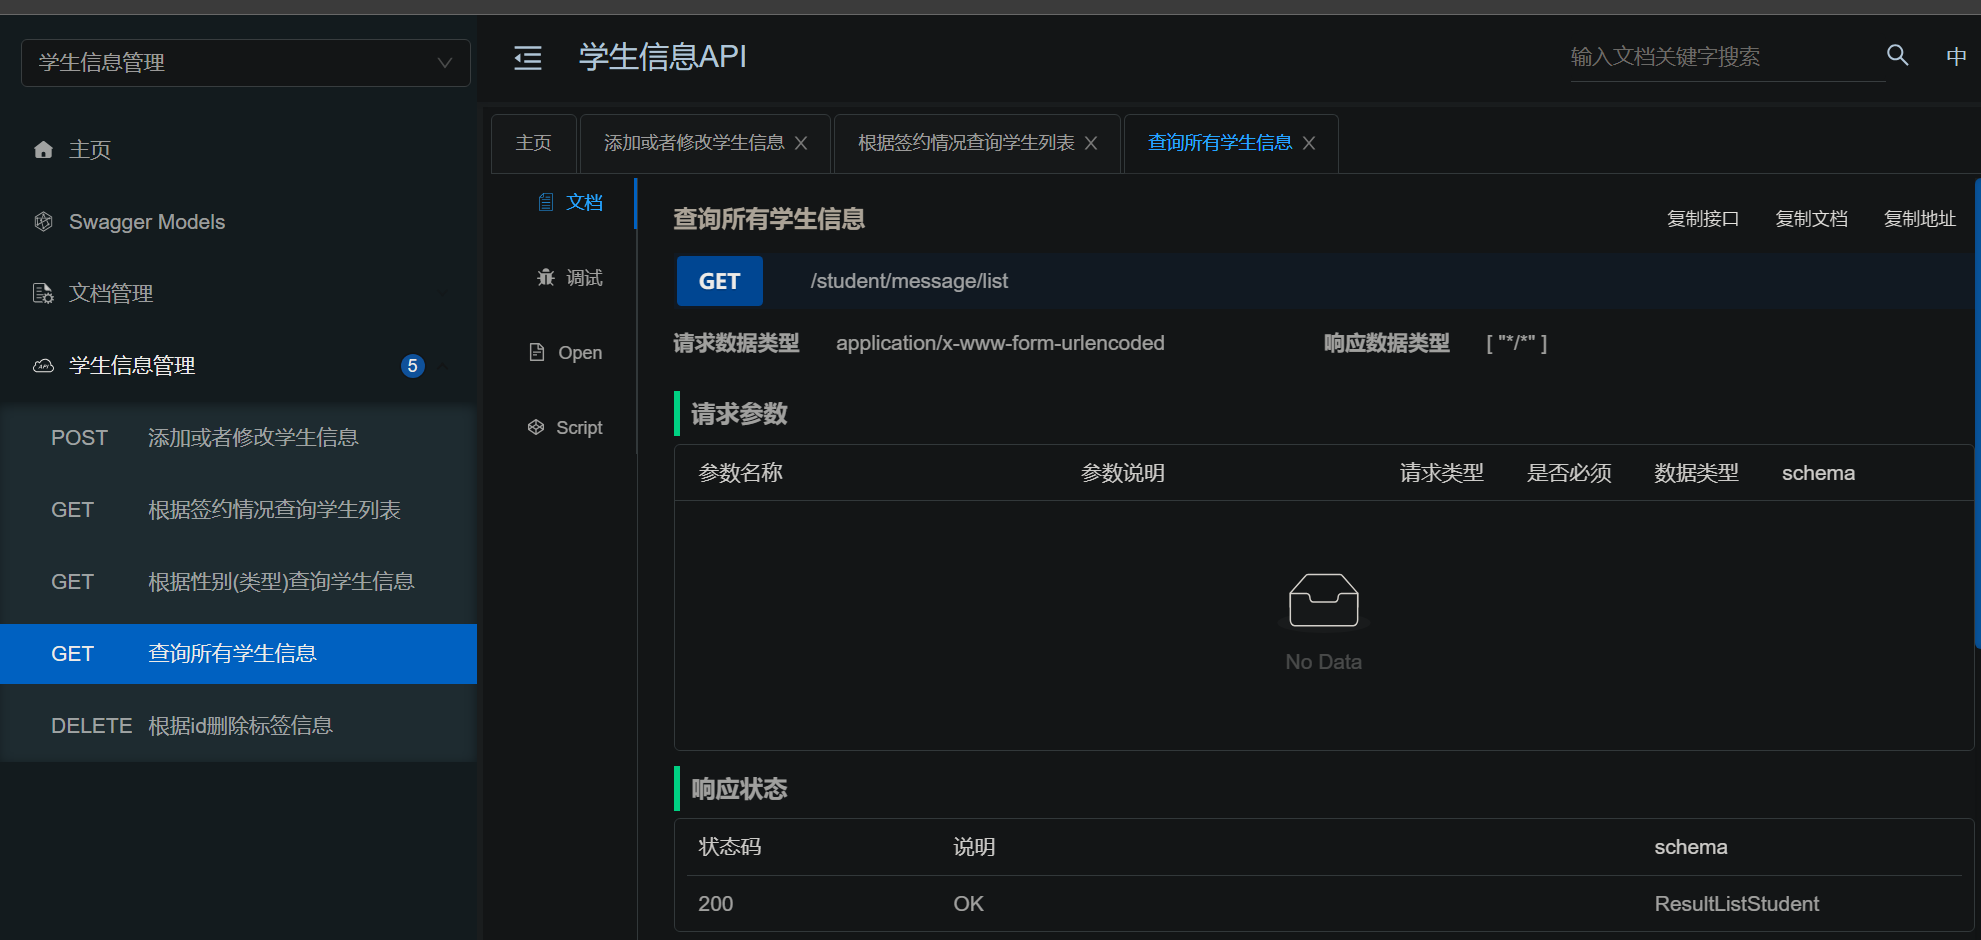Click the 复制接口 button
The image size is (1981, 940).
[x=1703, y=219]
